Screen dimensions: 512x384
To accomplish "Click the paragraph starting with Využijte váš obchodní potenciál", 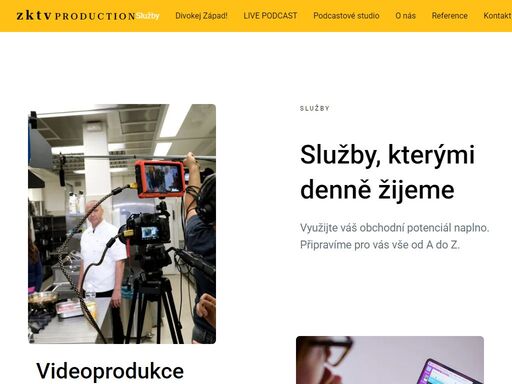I will tap(395, 236).
